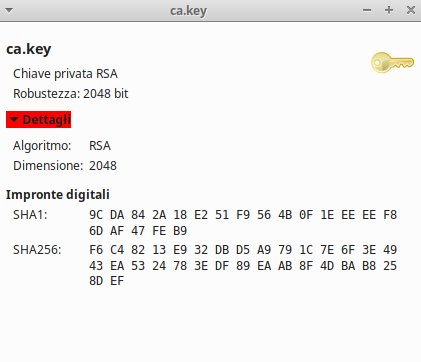
Task: Click the Dimensione value 2048
Action: coord(103,166)
